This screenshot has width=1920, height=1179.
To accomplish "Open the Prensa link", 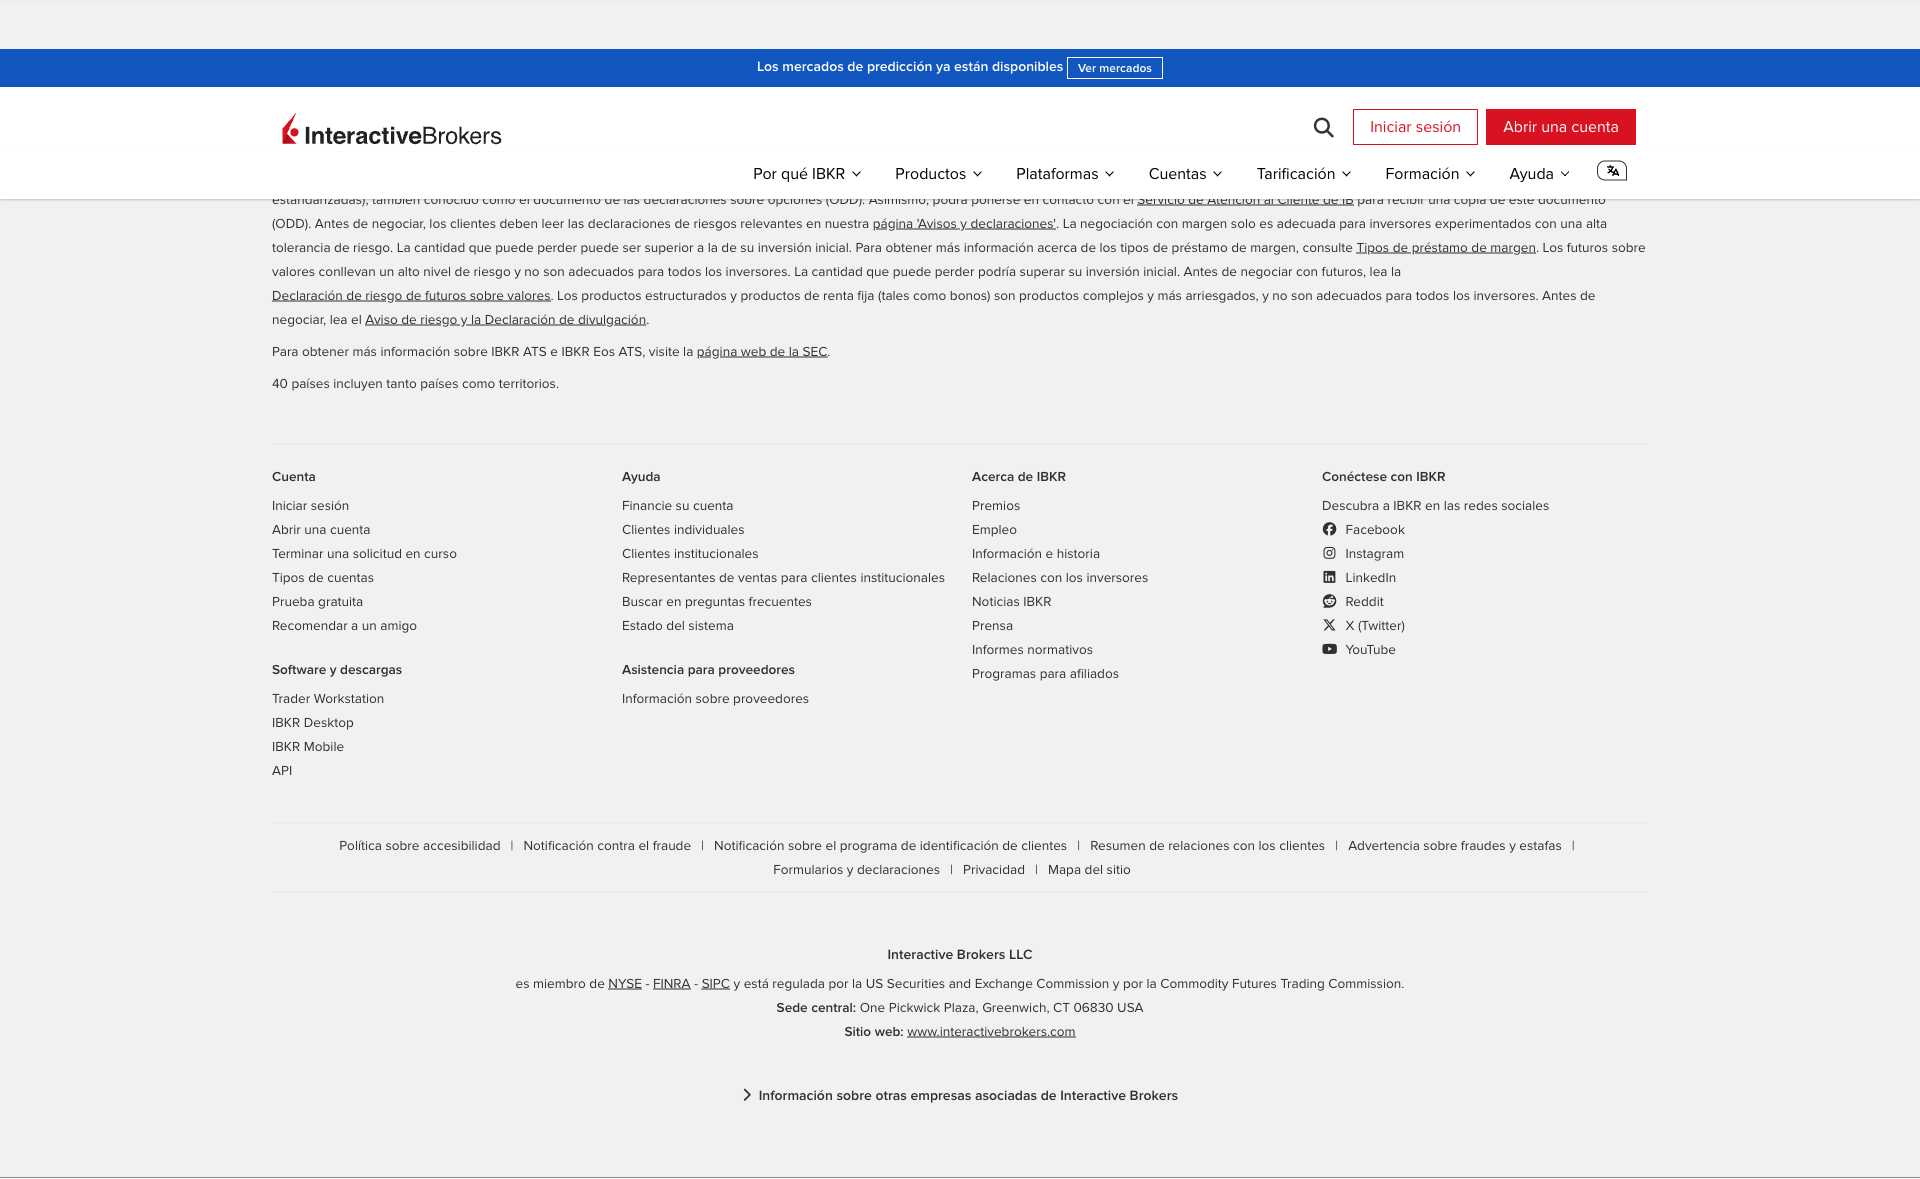I will coord(992,626).
